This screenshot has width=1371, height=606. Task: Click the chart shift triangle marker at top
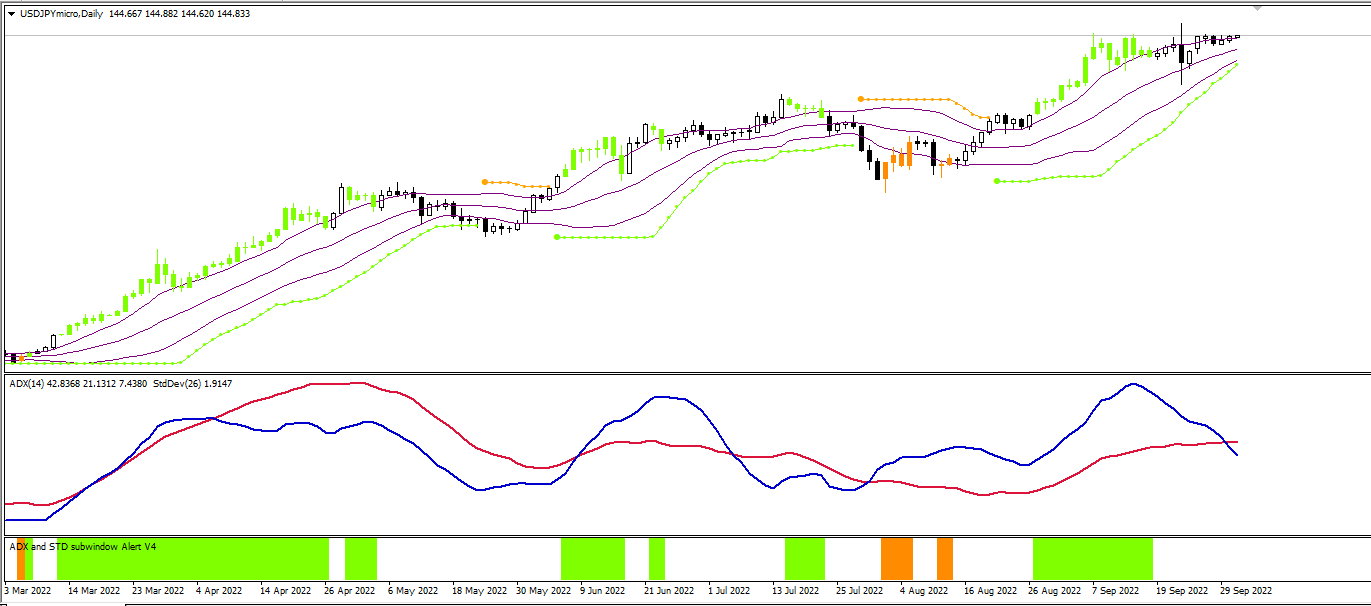click(1258, 8)
